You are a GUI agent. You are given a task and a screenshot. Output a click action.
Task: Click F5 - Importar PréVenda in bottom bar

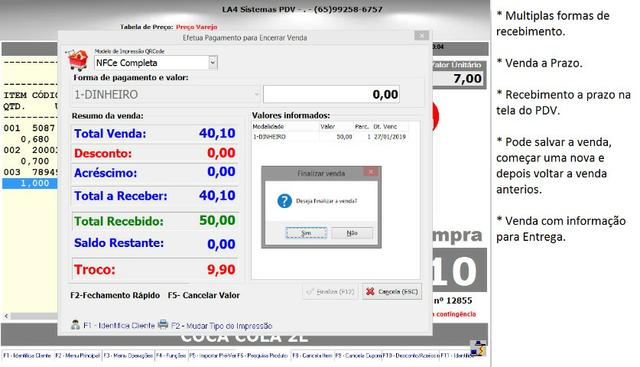pos(213,356)
